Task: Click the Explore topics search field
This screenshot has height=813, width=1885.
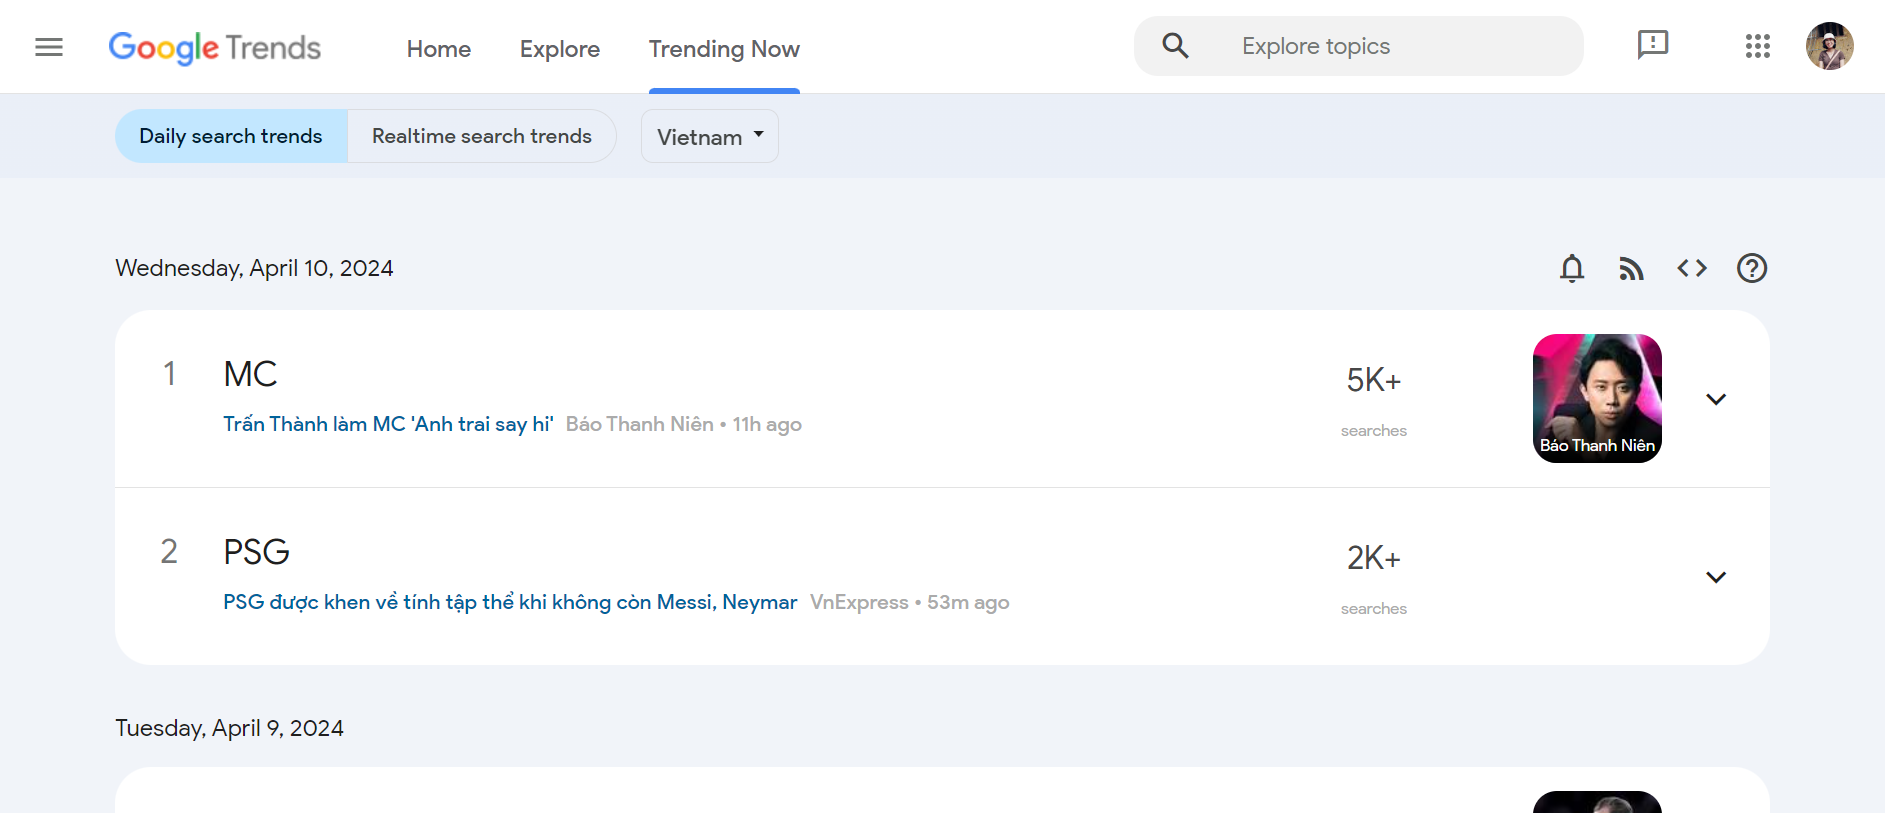Action: point(1359,46)
